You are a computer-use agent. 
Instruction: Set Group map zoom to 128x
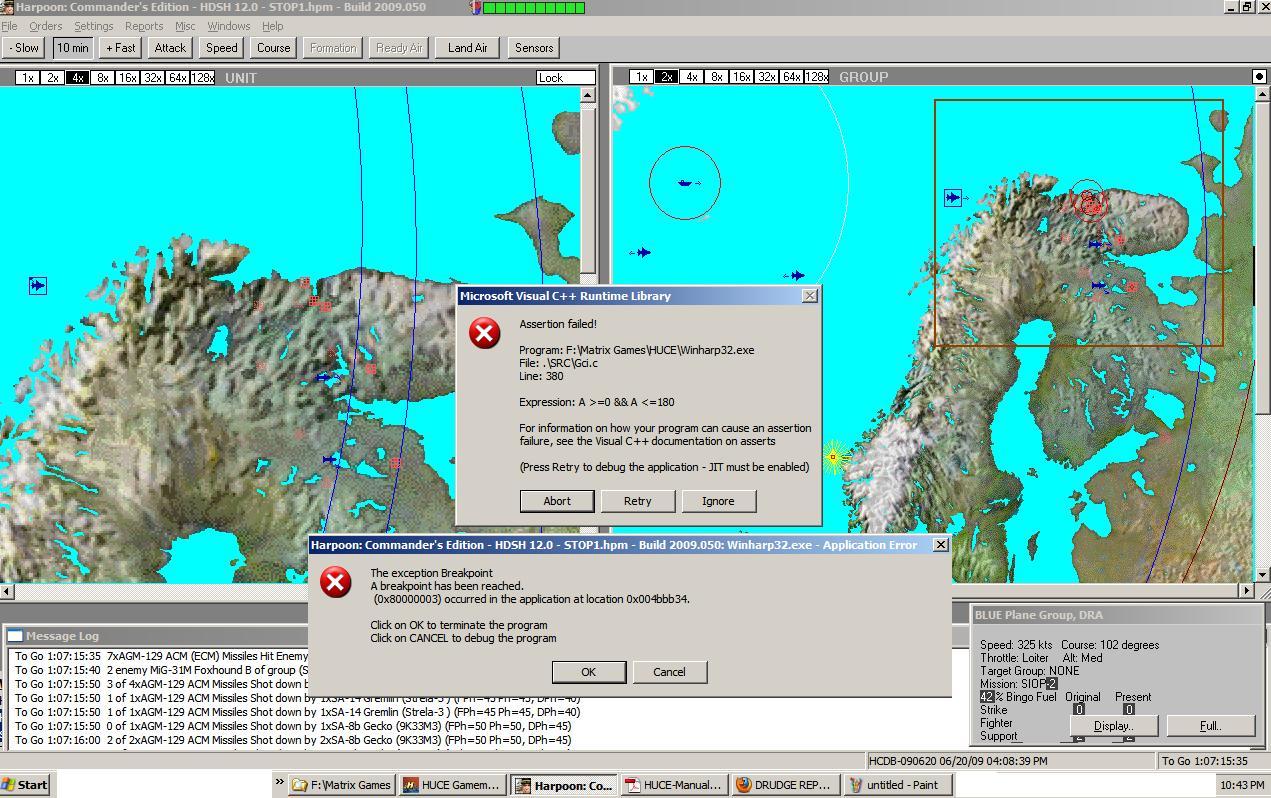pos(817,77)
